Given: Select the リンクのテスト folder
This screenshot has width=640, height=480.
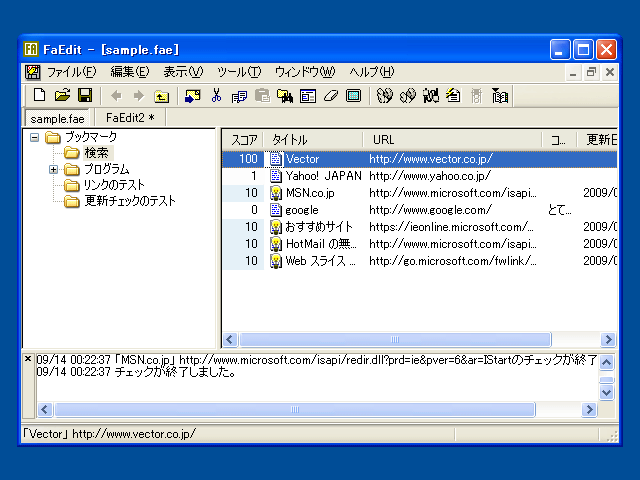Looking at the screenshot, I should pyautogui.click(x=114, y=185).
